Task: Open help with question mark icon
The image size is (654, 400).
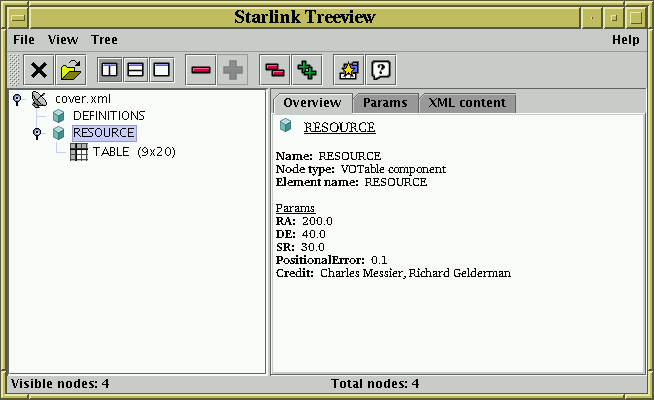Action: 381,70
